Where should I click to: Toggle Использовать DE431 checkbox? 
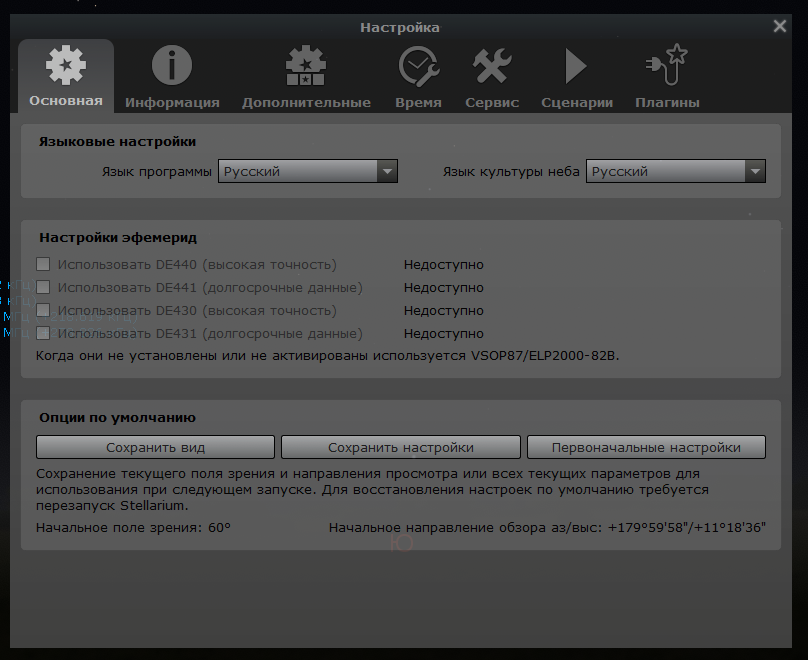[x=43, y=333]
